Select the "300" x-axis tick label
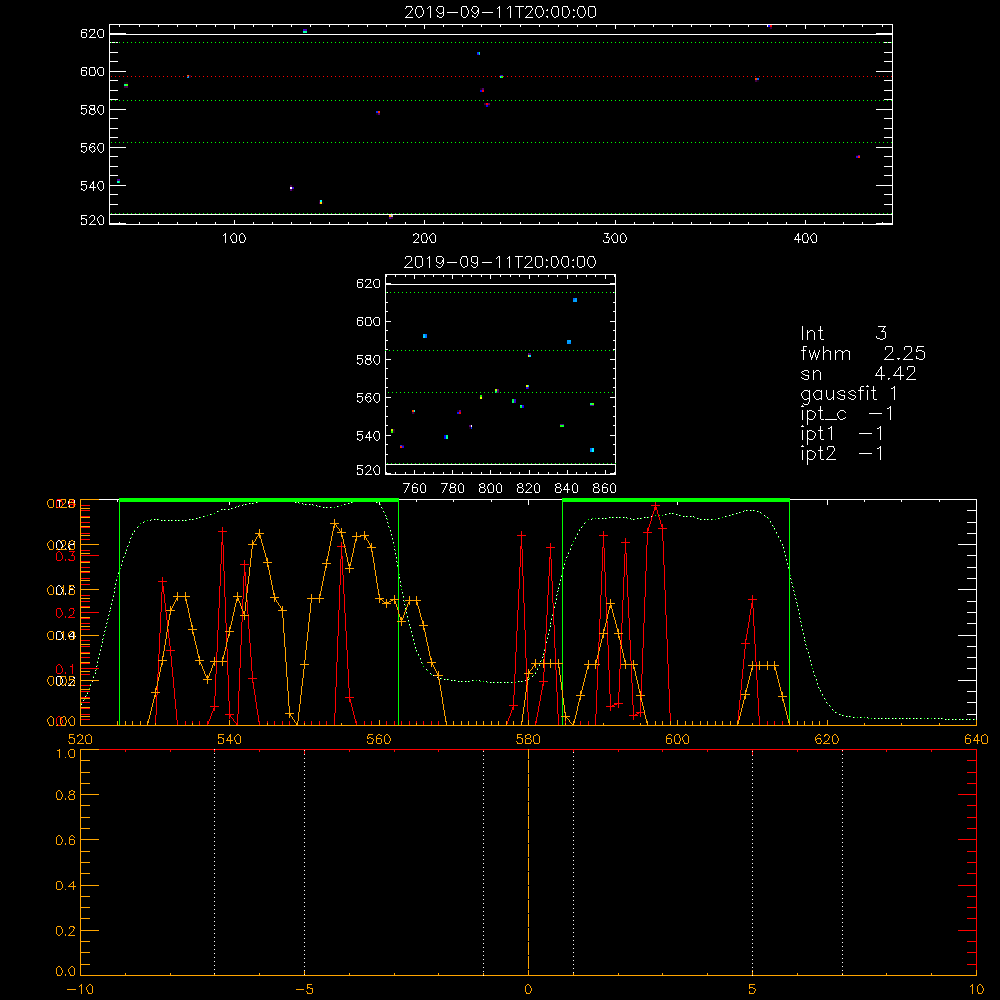 [615, 239]
